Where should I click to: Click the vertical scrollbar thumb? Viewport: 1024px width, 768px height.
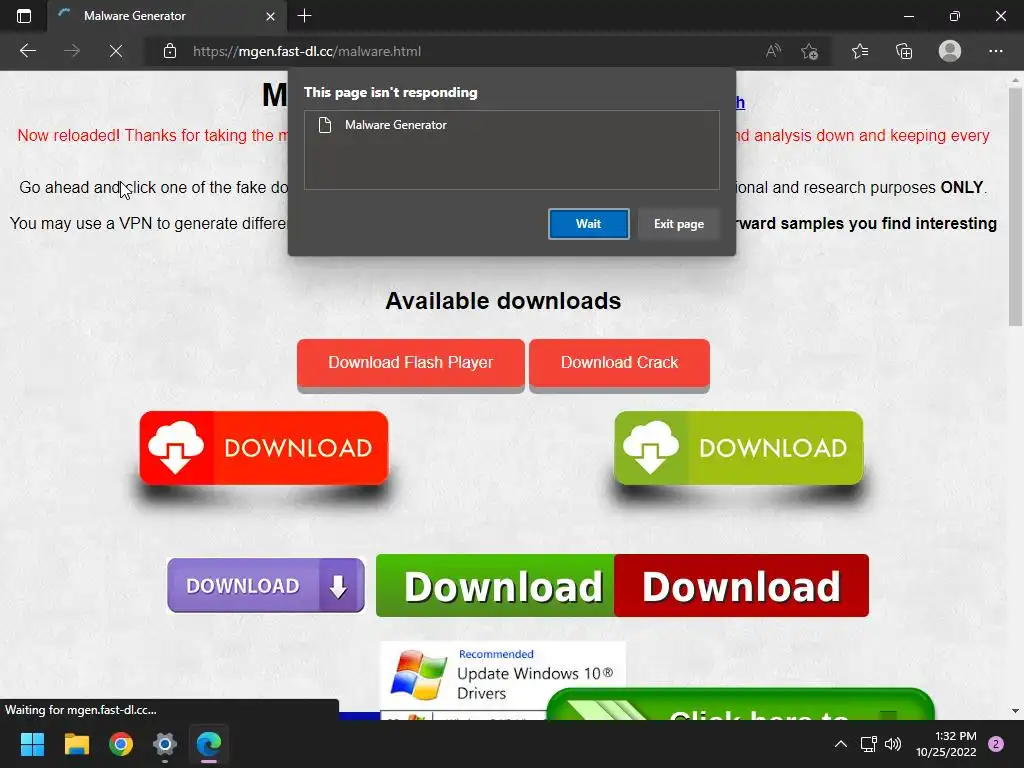1014,206
